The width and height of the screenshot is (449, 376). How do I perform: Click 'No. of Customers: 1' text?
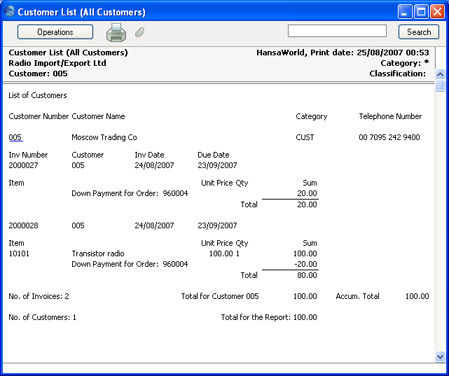click(x=42, y=317)
